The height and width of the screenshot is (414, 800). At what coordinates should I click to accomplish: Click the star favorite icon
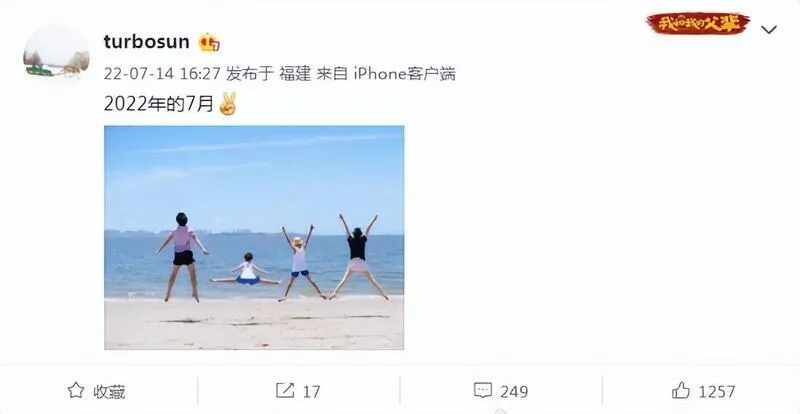[76, 391]
